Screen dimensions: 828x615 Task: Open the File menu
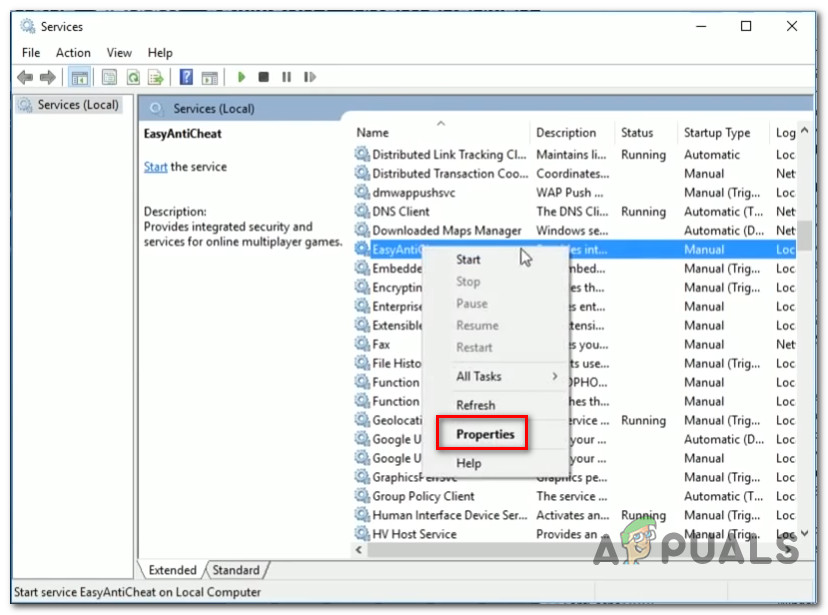coord(31,53)
